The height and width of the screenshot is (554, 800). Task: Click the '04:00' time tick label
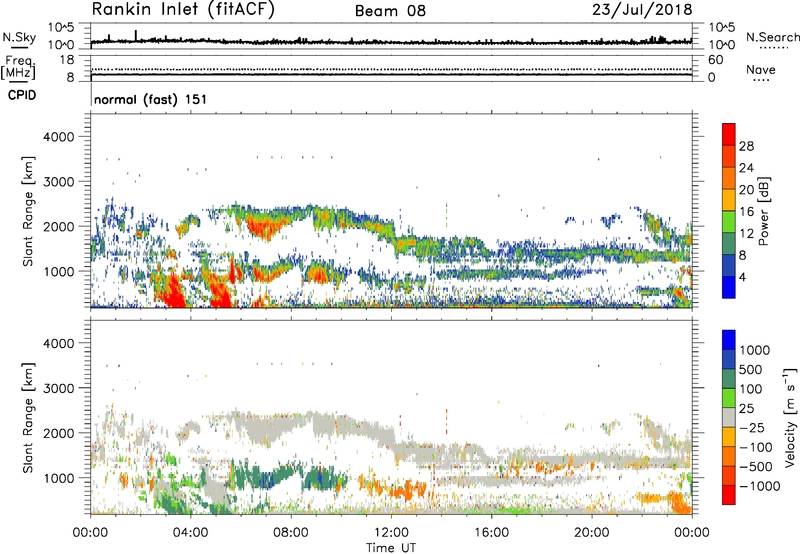tap(190, 533)
